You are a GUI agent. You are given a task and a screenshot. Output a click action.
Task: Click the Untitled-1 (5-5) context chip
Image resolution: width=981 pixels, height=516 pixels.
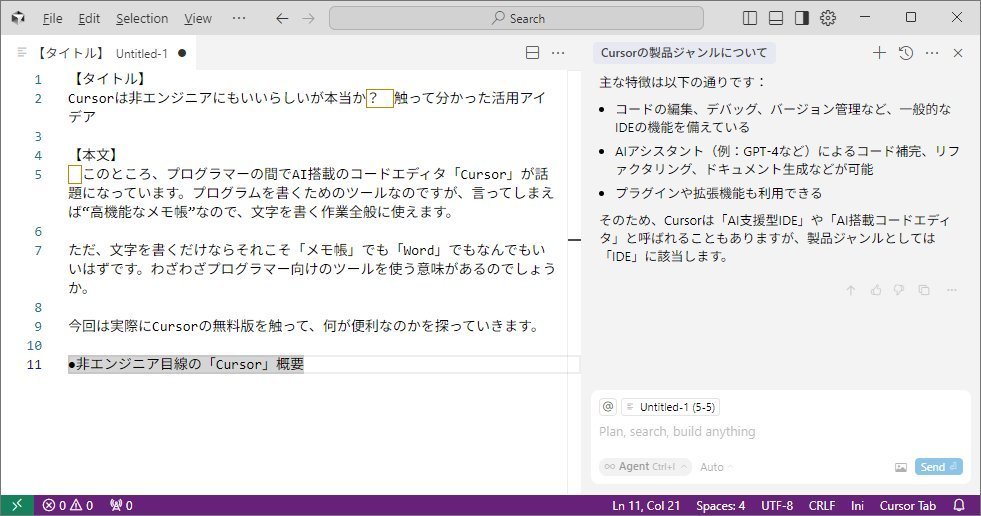click(670, 407)
